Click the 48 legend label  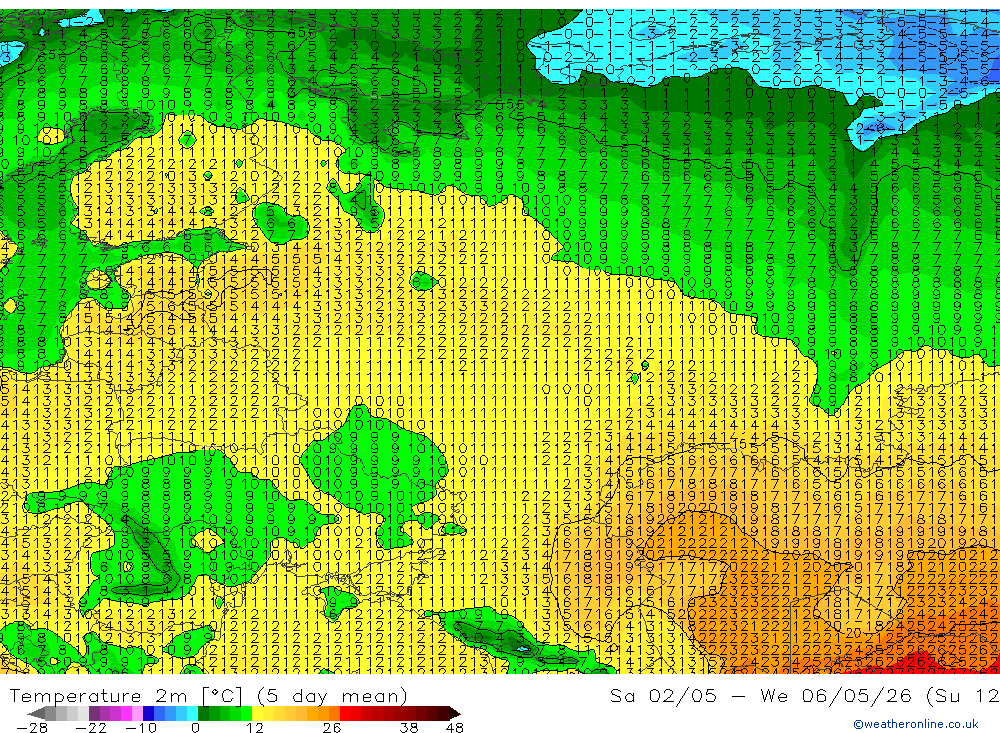tap(455, 728)
